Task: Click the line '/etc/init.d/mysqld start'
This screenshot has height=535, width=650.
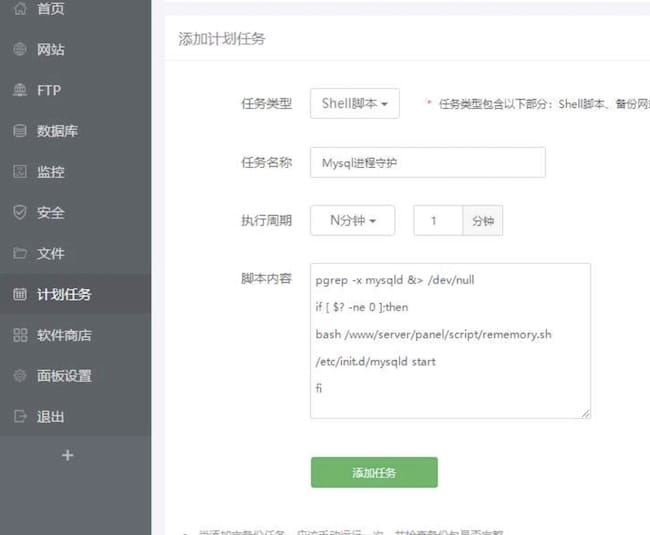Action: click(x=376, y=361)
